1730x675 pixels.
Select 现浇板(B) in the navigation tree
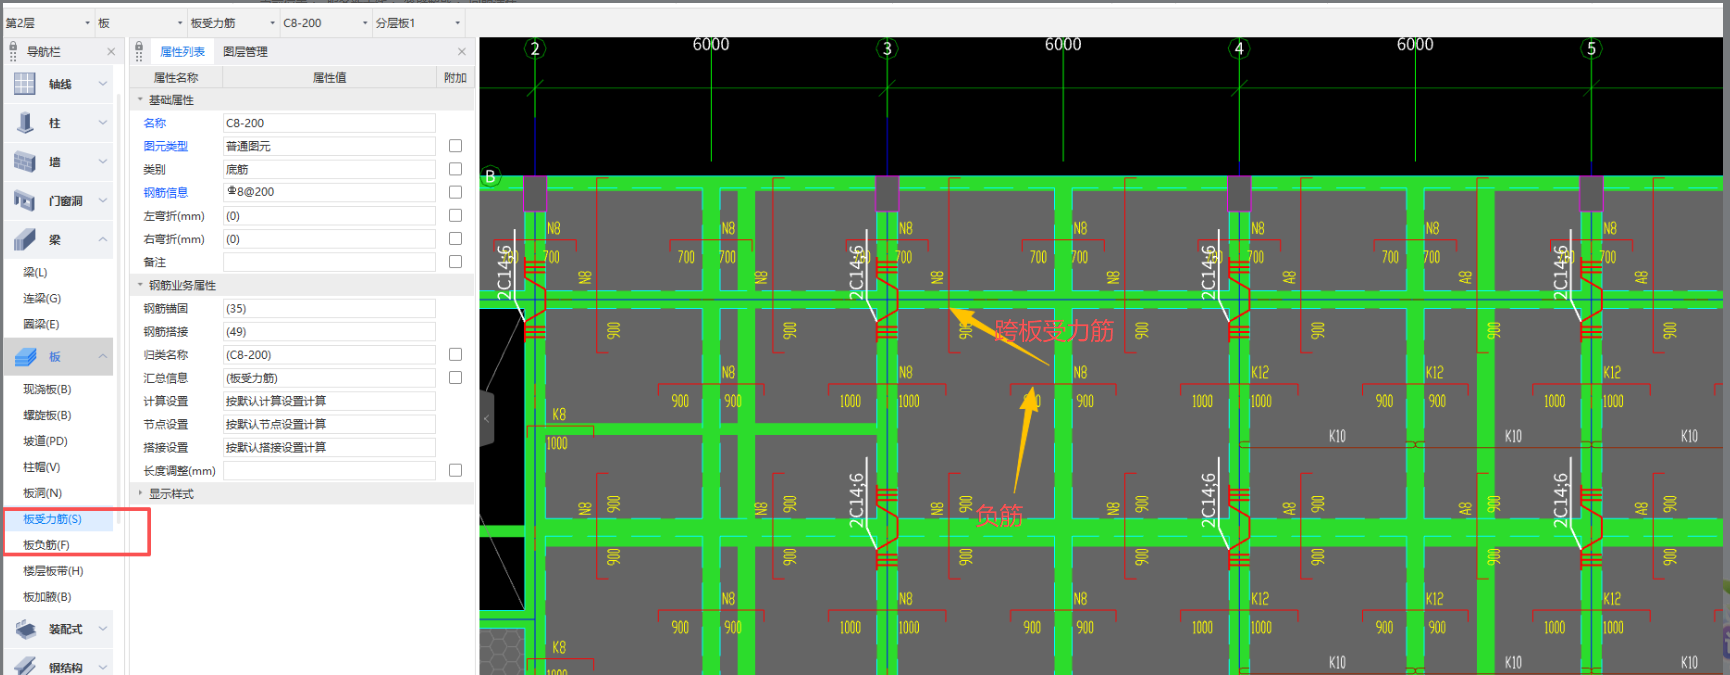(47, 389)
